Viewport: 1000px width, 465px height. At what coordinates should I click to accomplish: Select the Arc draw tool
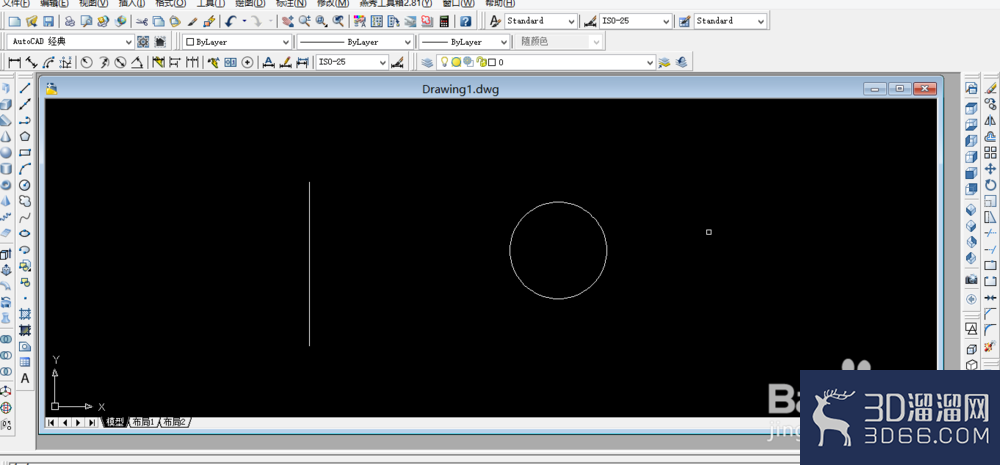click(x=25, y=168)
